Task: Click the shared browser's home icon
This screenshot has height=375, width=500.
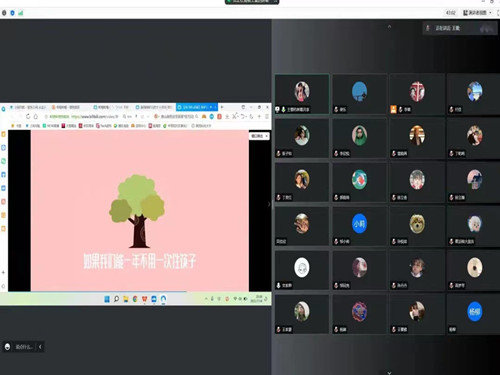Action: tap(36, 116)
